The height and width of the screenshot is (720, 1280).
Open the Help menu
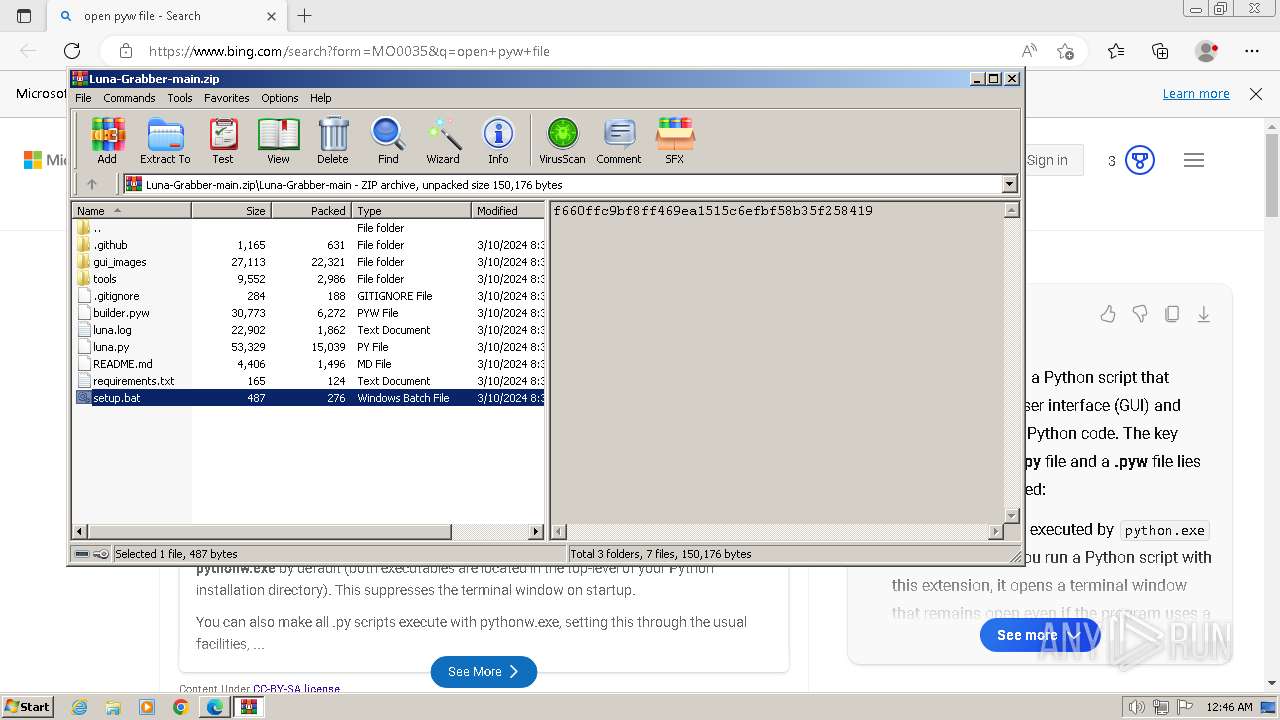tap(320, 98)
